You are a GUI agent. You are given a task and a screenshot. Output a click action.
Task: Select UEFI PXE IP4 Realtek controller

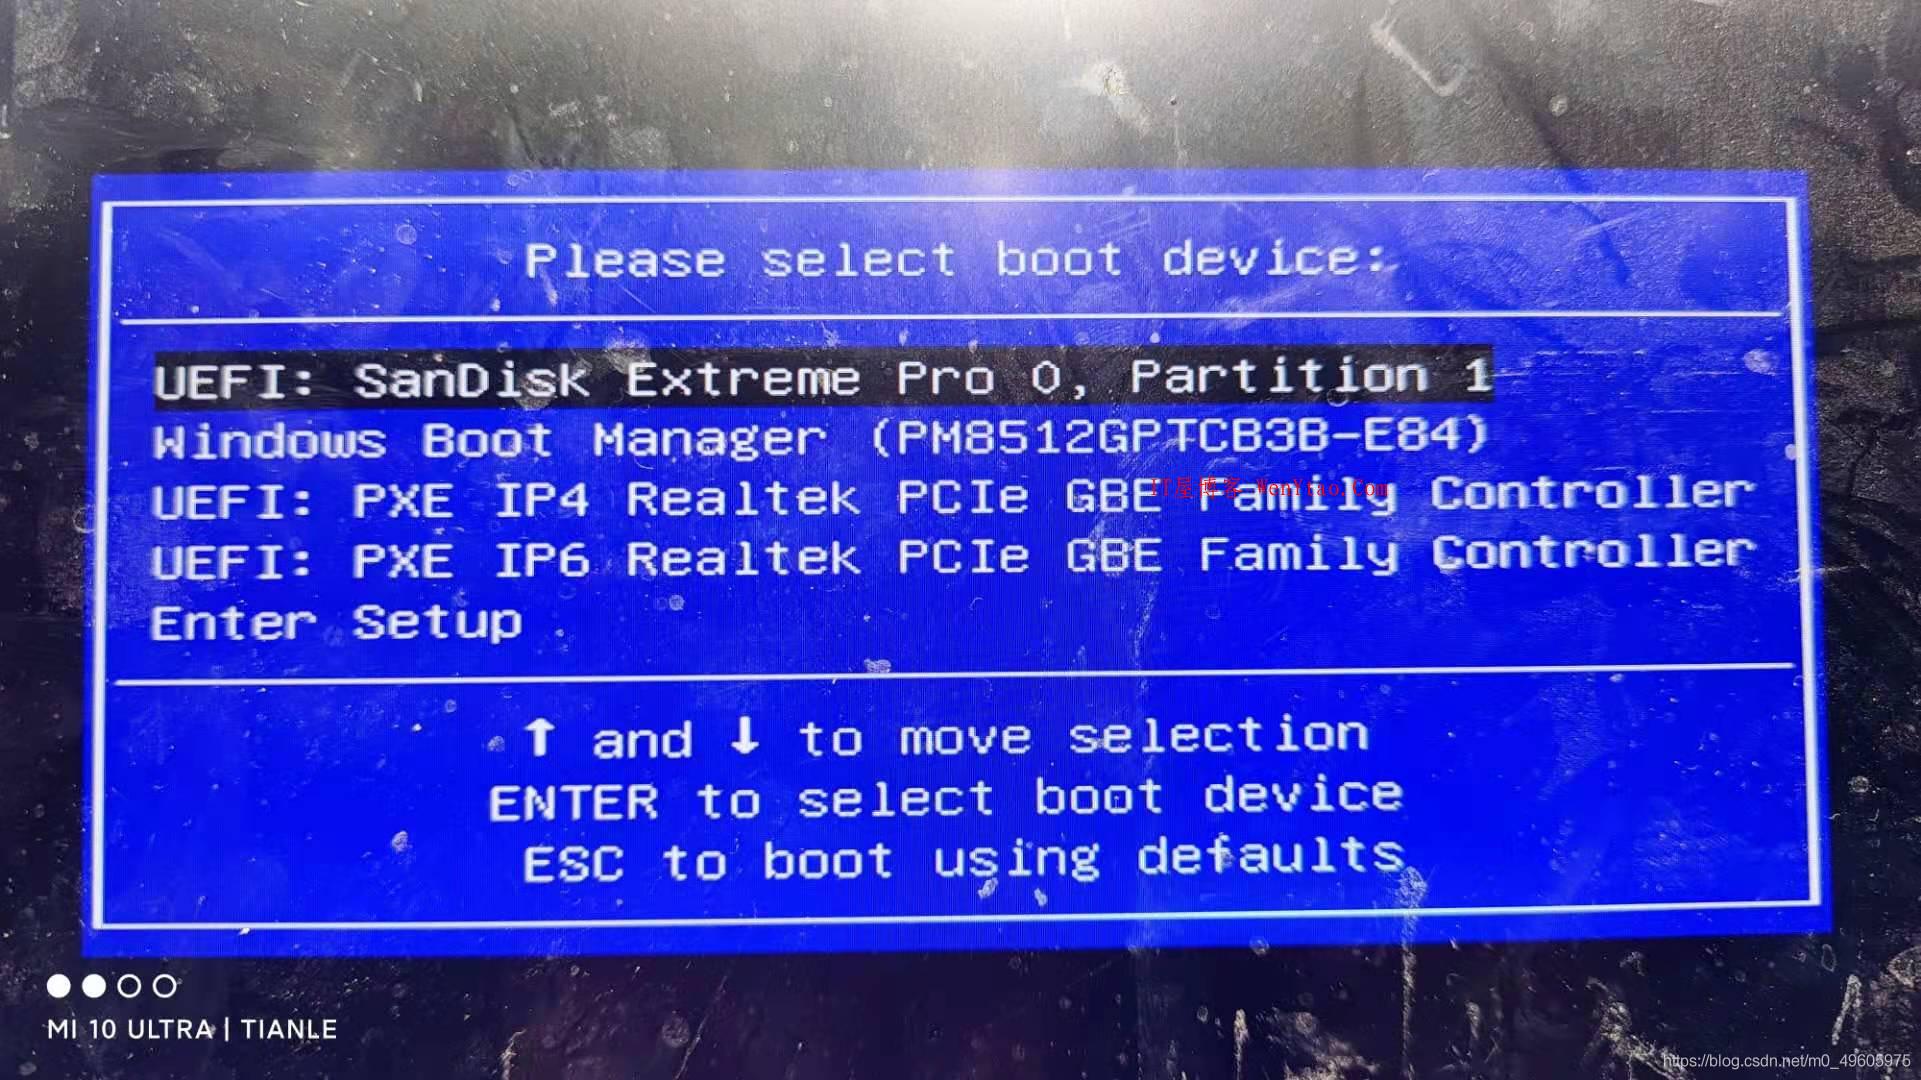coord(959,495)
